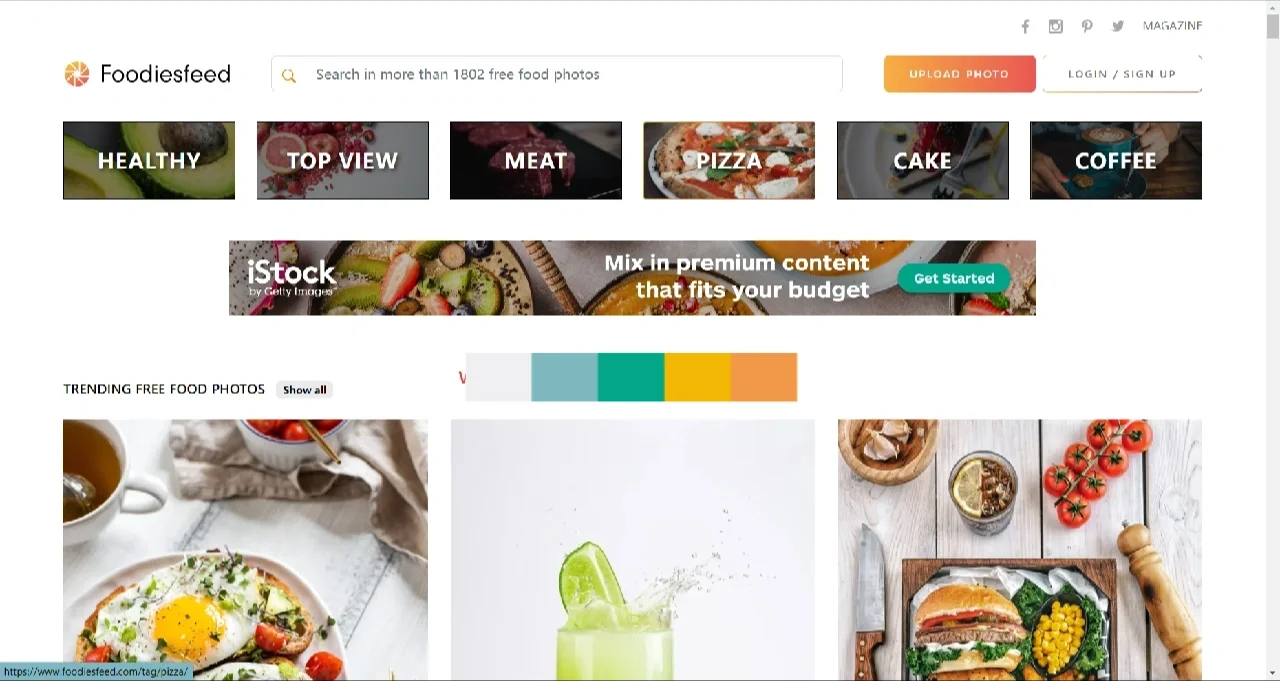
Task: Click the Foodiesfeed orange logo
Action: (77, 74)
